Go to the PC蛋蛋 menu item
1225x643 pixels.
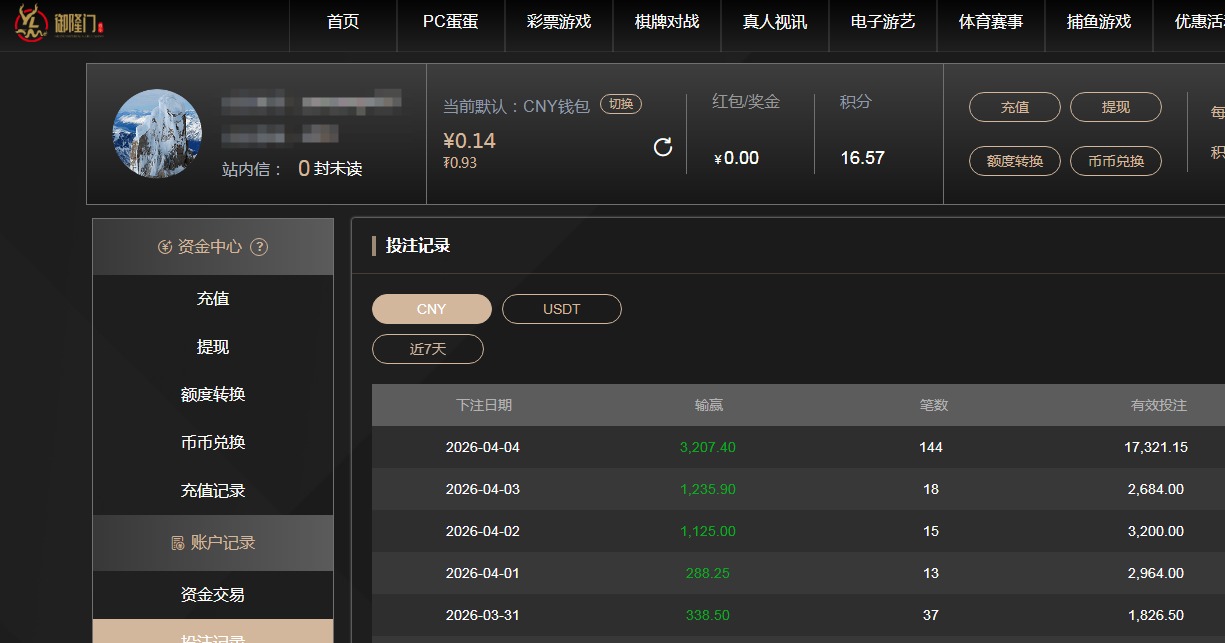pyautogui.click(x=450, y=26)
